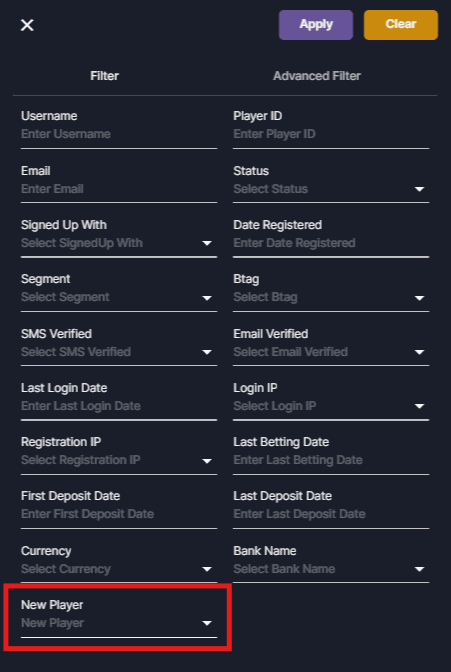Focus the Player ID input field
Image resolution: width=451 pixels, height=672 pixels.
pyautogui.click(x=331, y=134)
